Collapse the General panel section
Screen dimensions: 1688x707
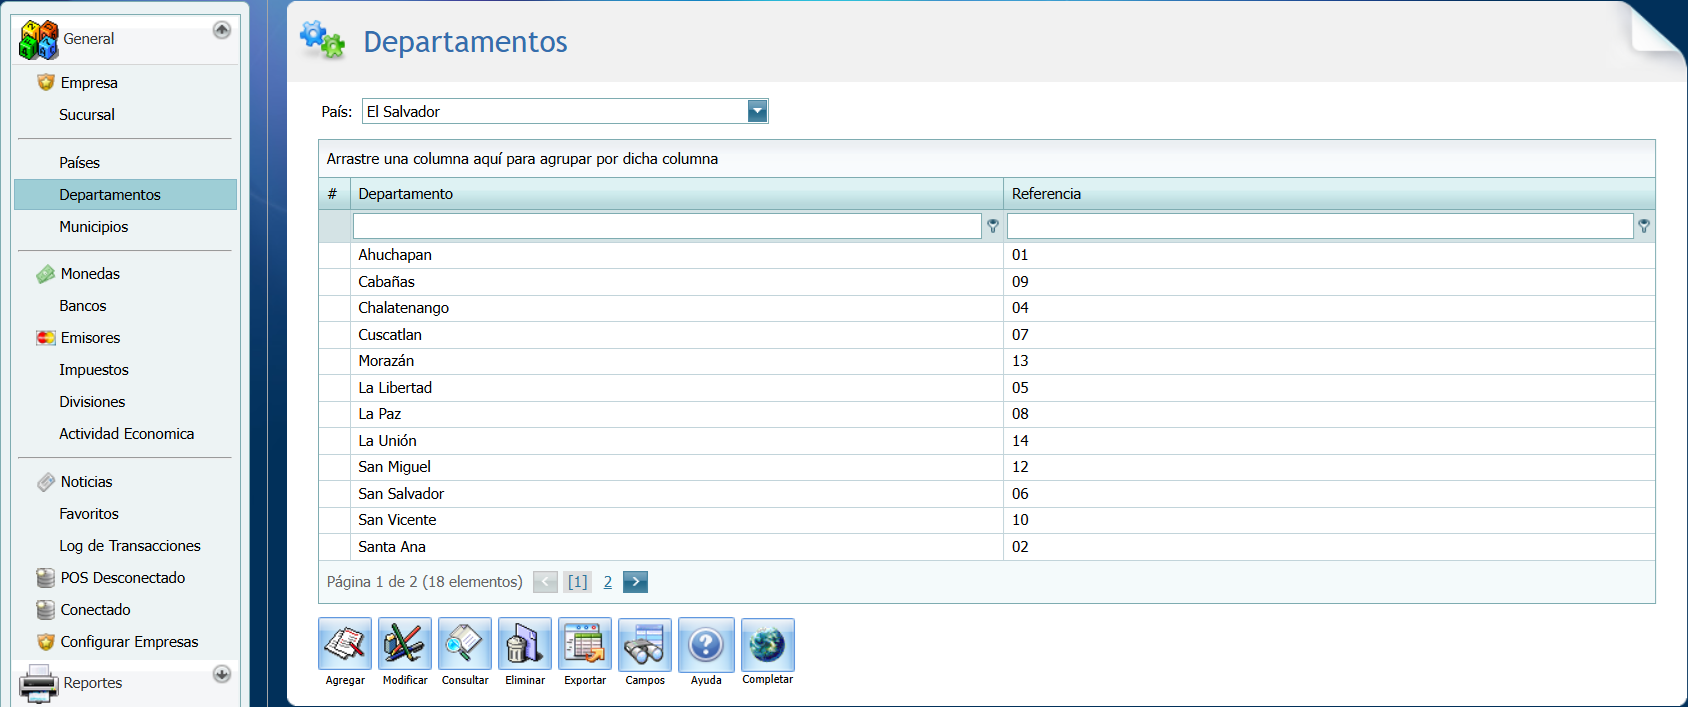(222, 30)
